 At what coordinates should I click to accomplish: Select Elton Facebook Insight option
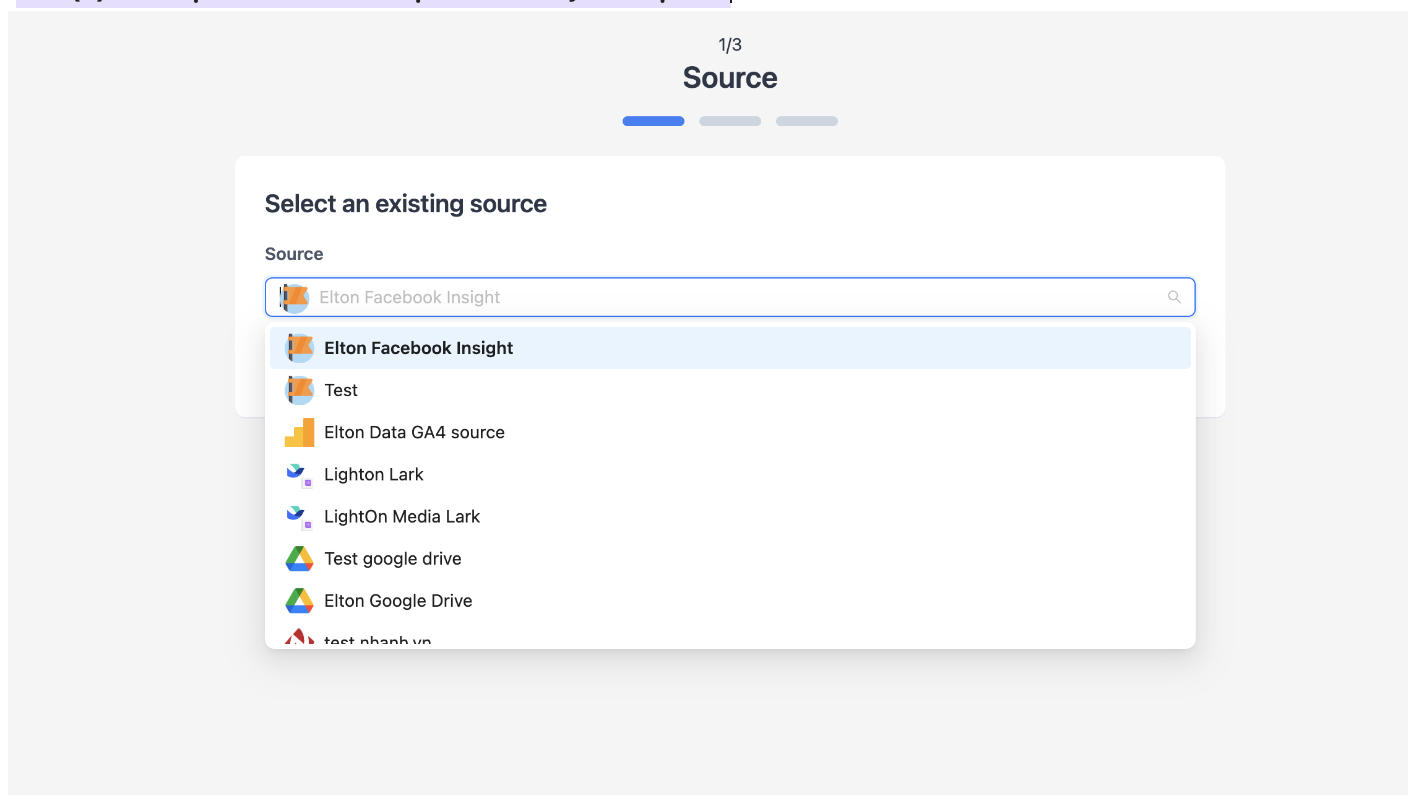point(418,348)
